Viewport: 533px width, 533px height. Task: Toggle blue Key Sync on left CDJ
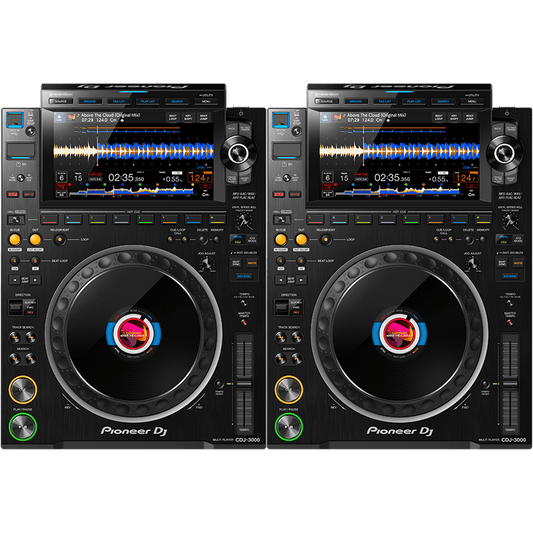[244, 276]
